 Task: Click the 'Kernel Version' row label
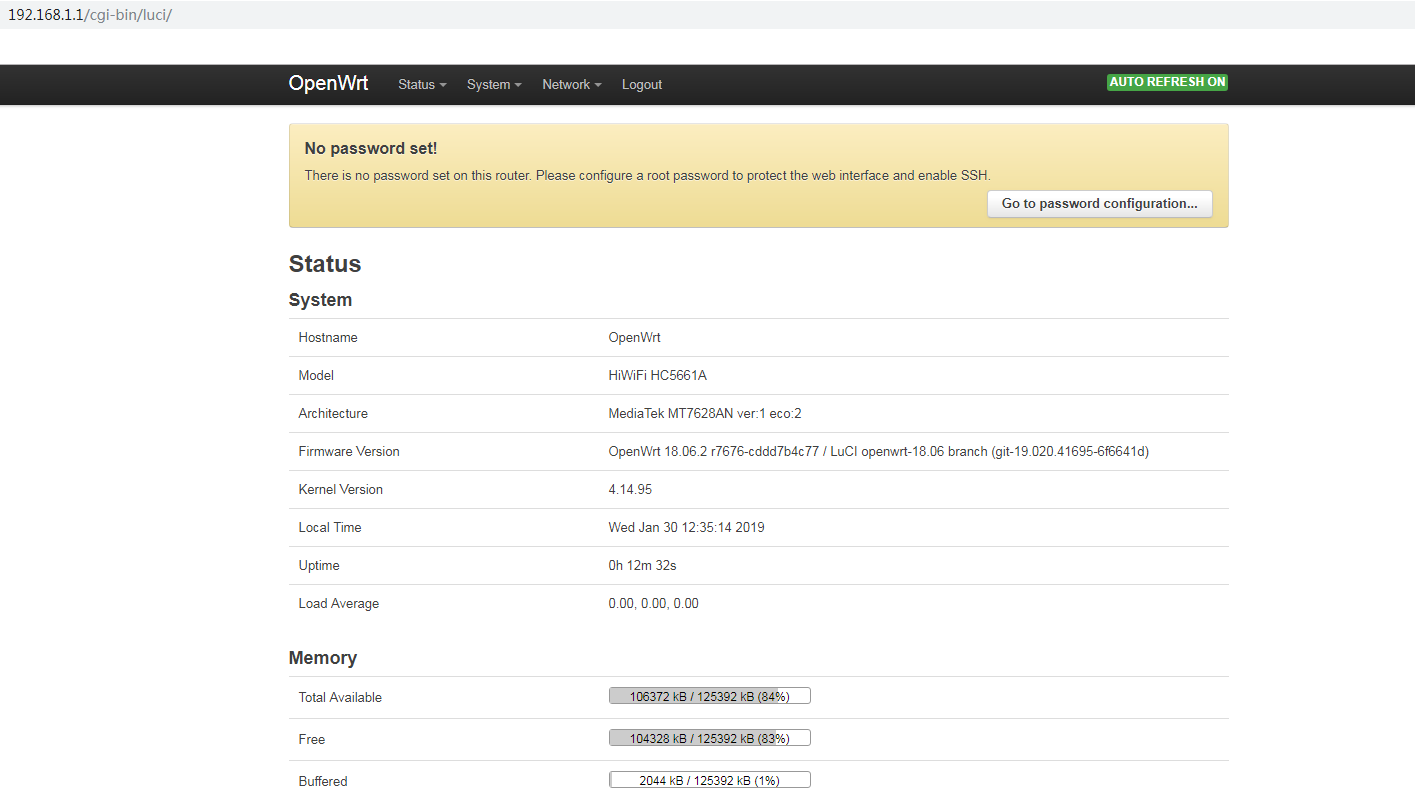(341, 490)
